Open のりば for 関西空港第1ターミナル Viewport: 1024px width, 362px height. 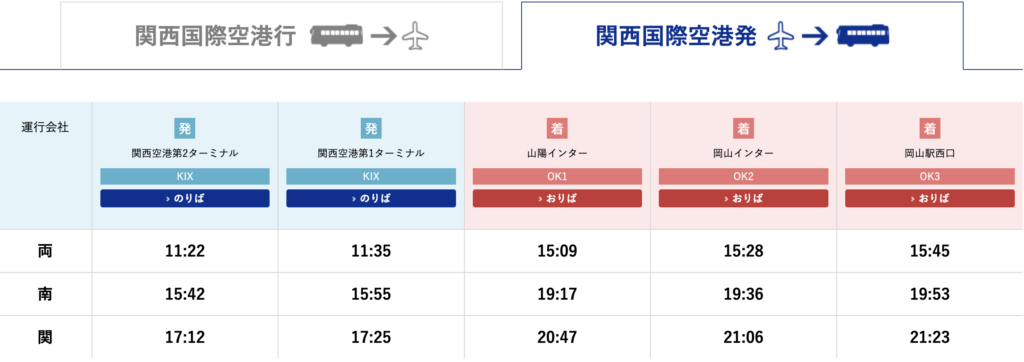[x=371, y=199]
